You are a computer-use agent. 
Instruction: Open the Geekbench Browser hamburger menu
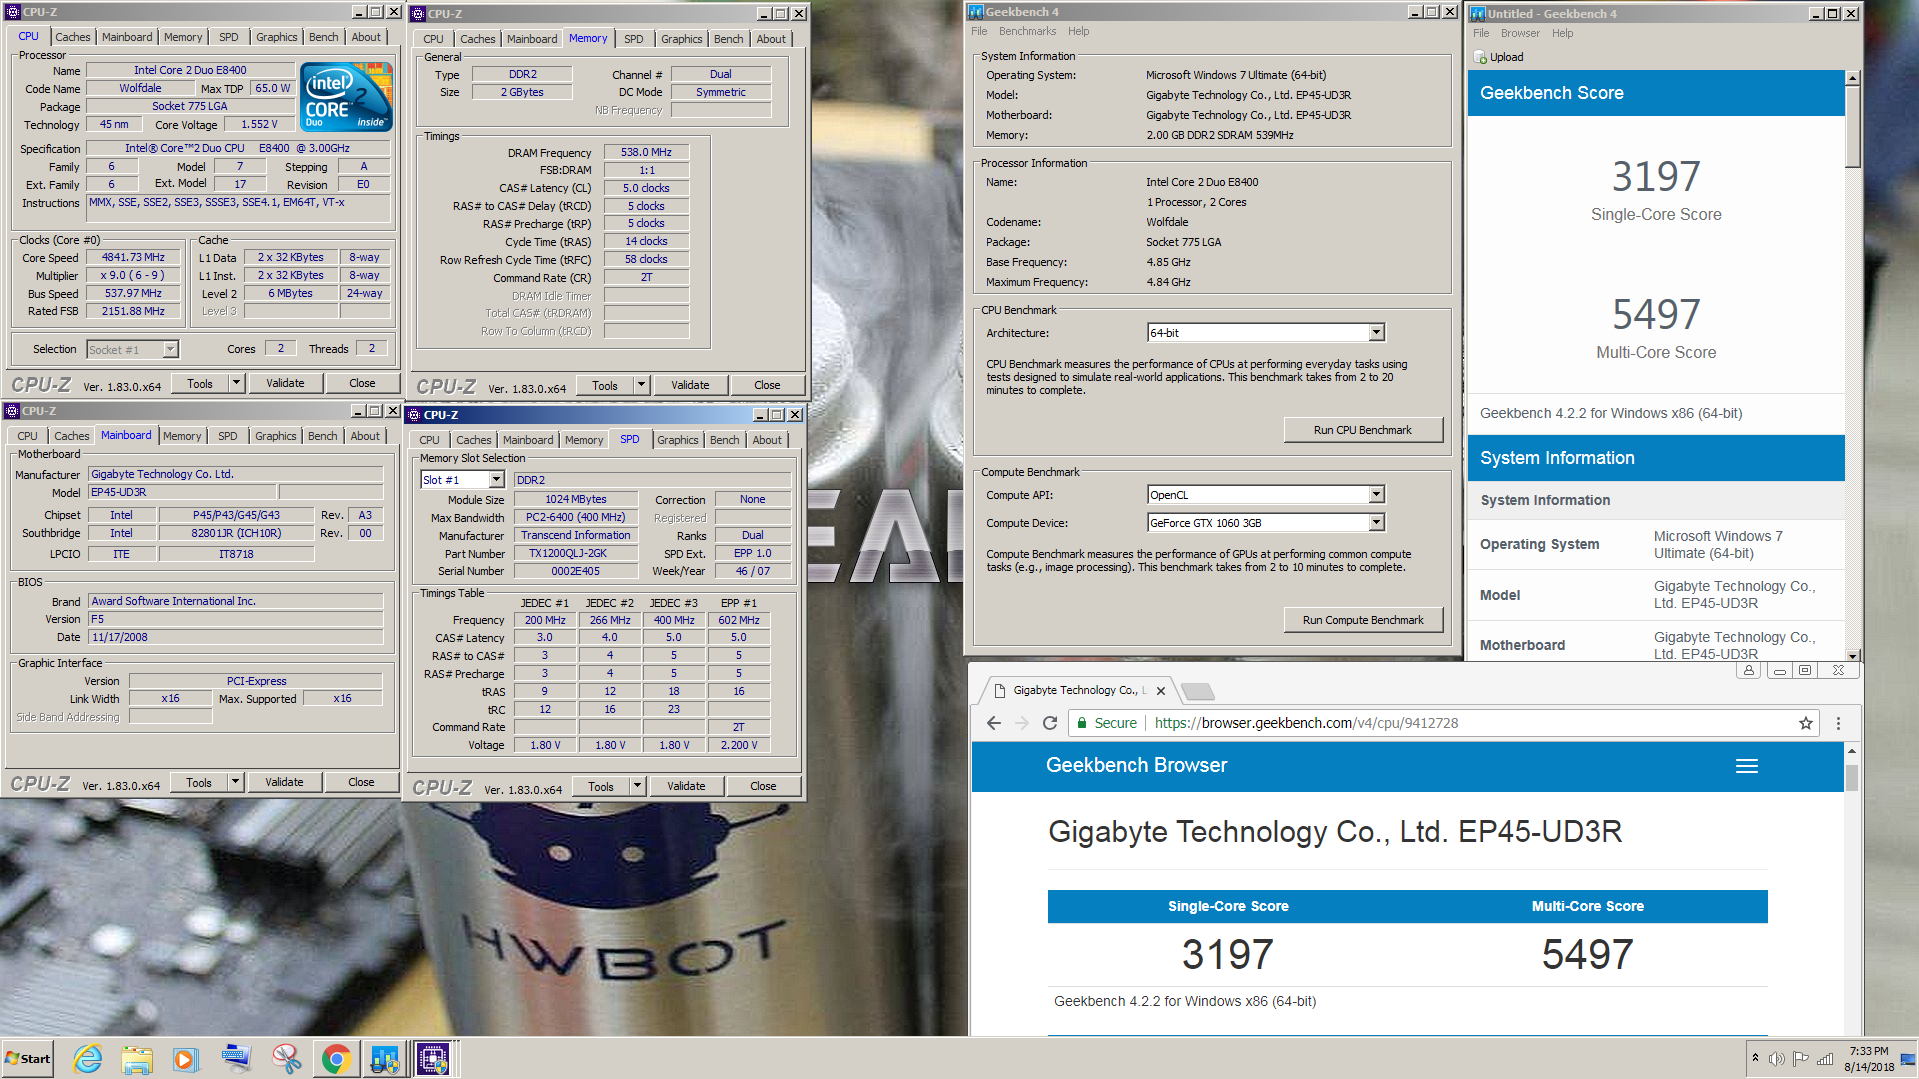[1747, 766]
